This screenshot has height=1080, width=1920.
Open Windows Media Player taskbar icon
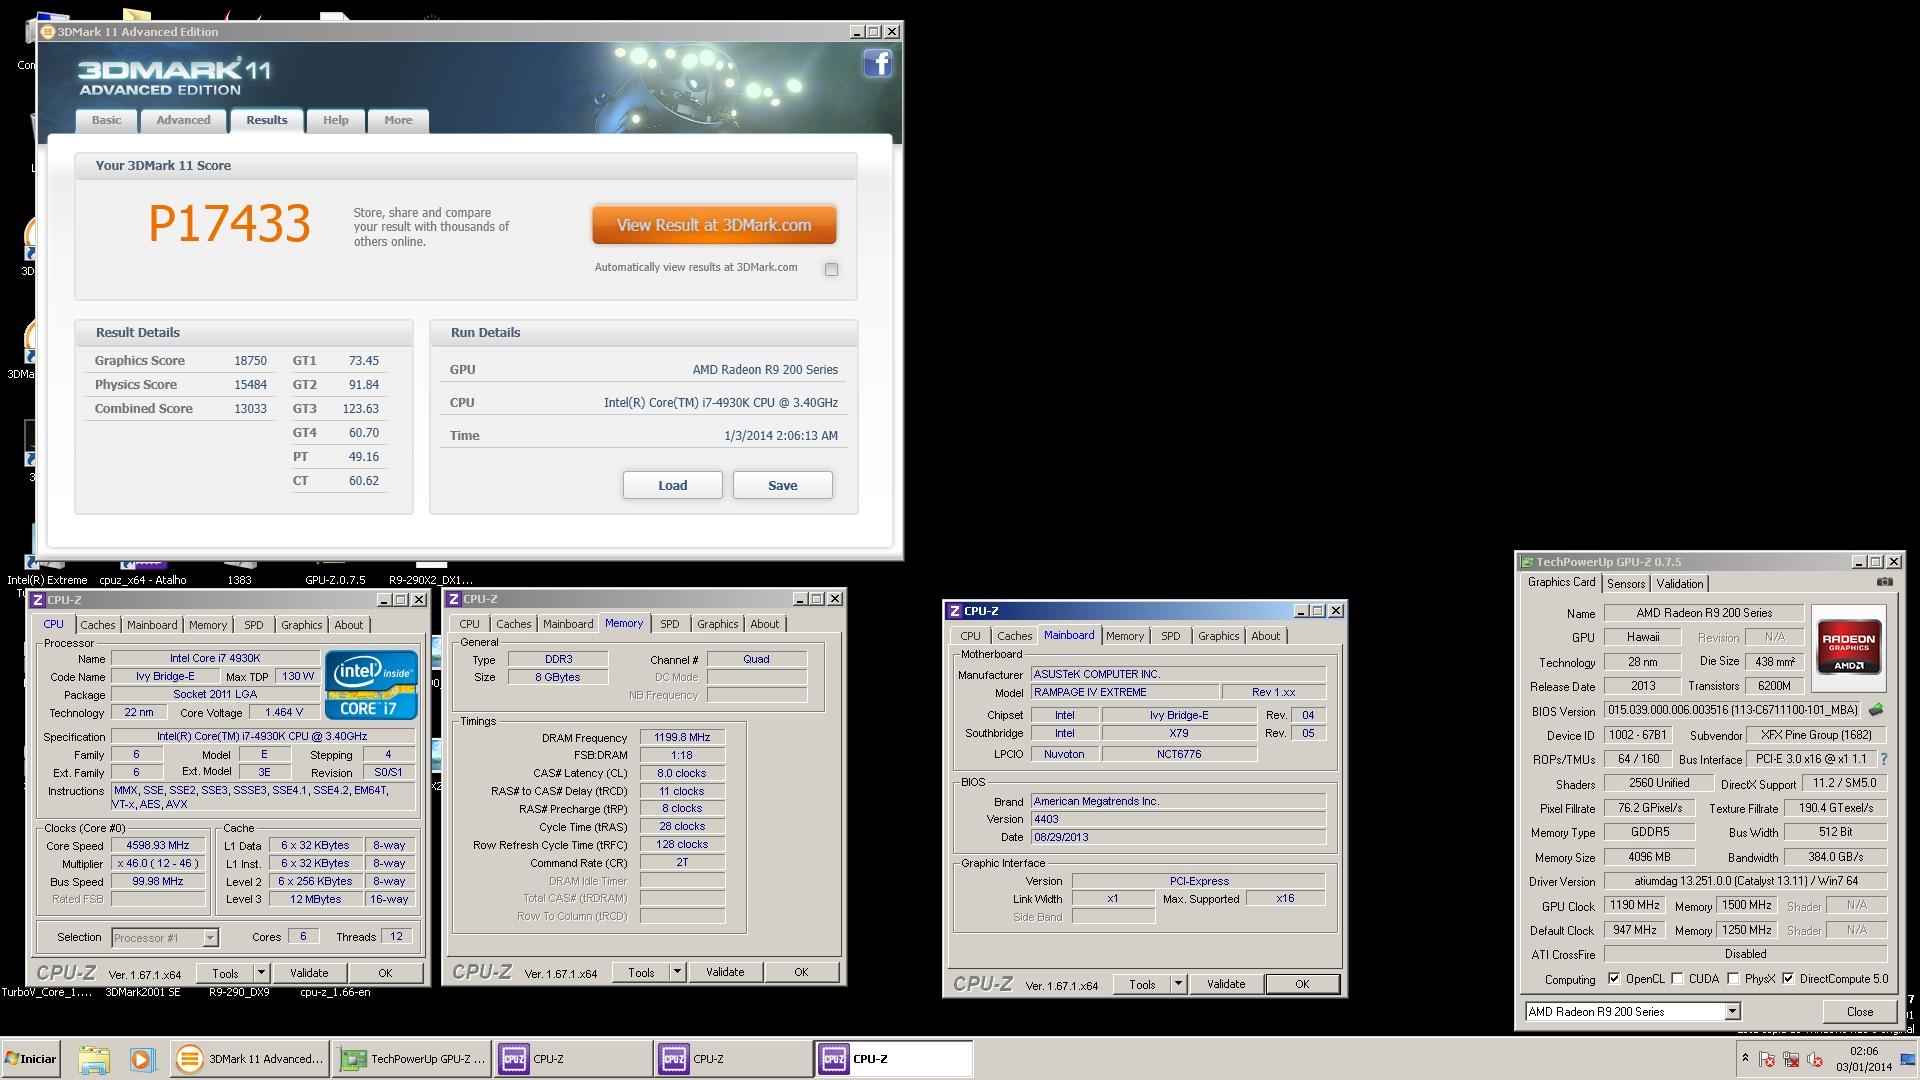point(141,1059)
